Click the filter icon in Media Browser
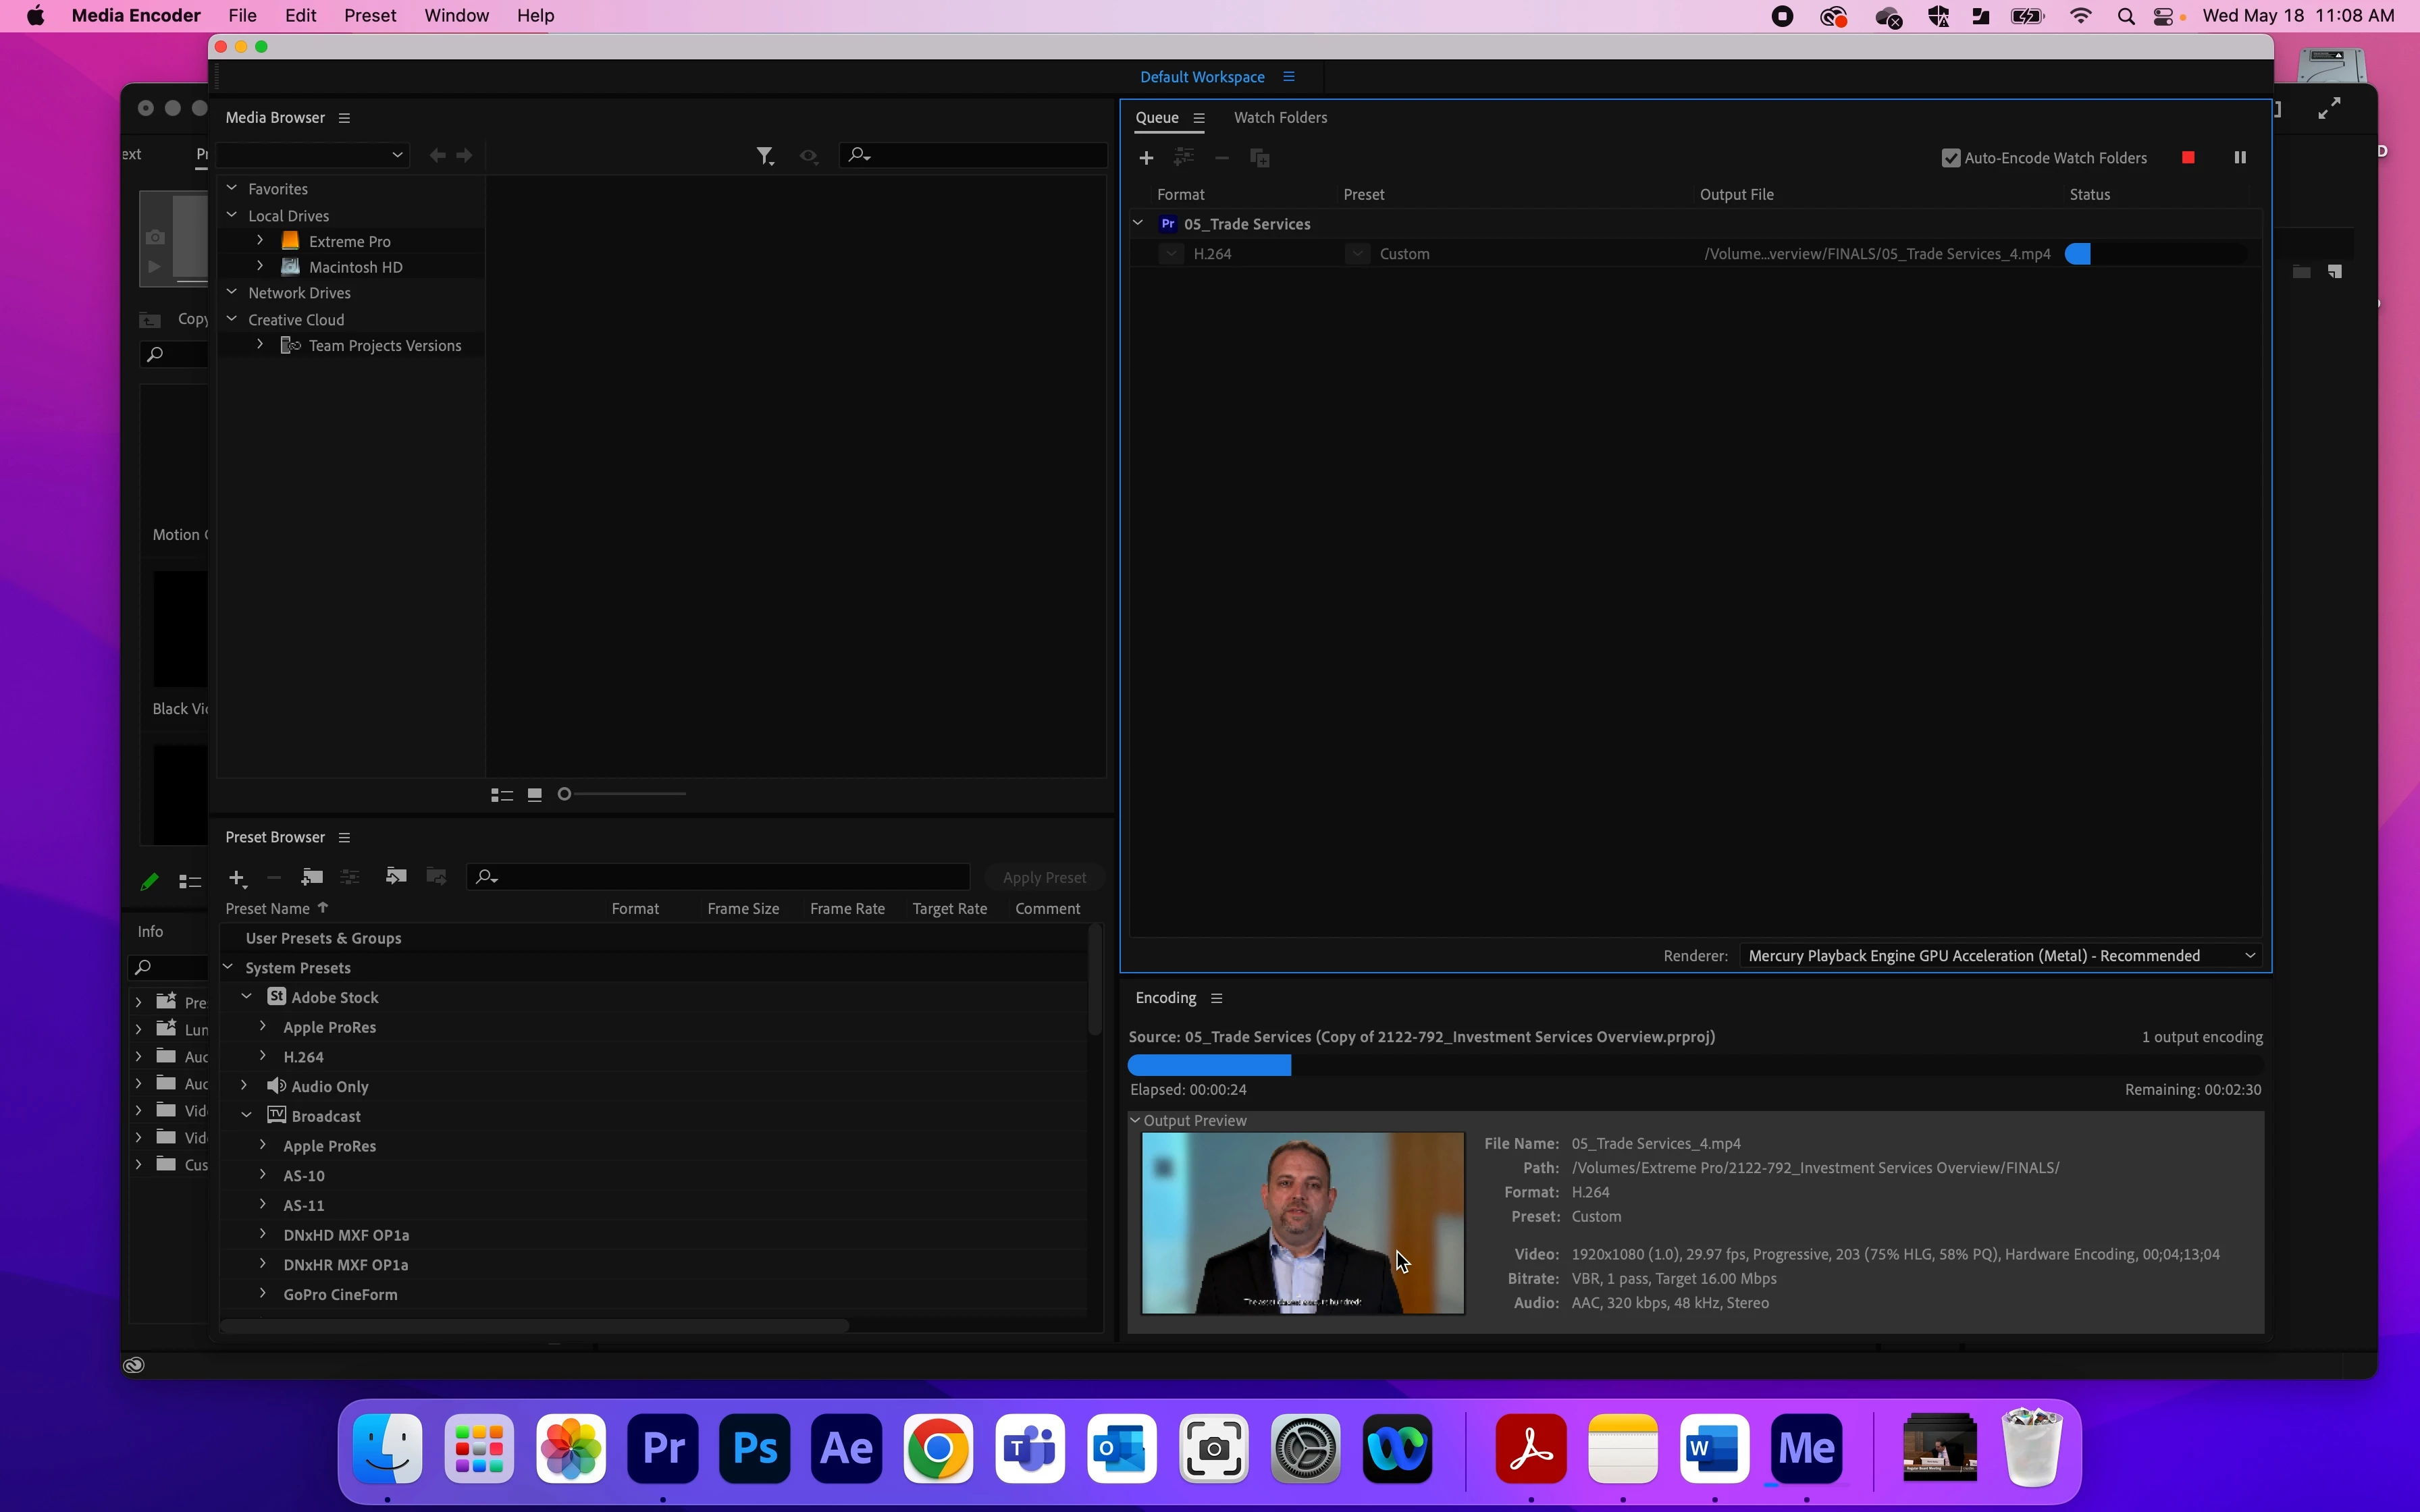Viewport: 2420px width, 1512px height. pos(765,156)
